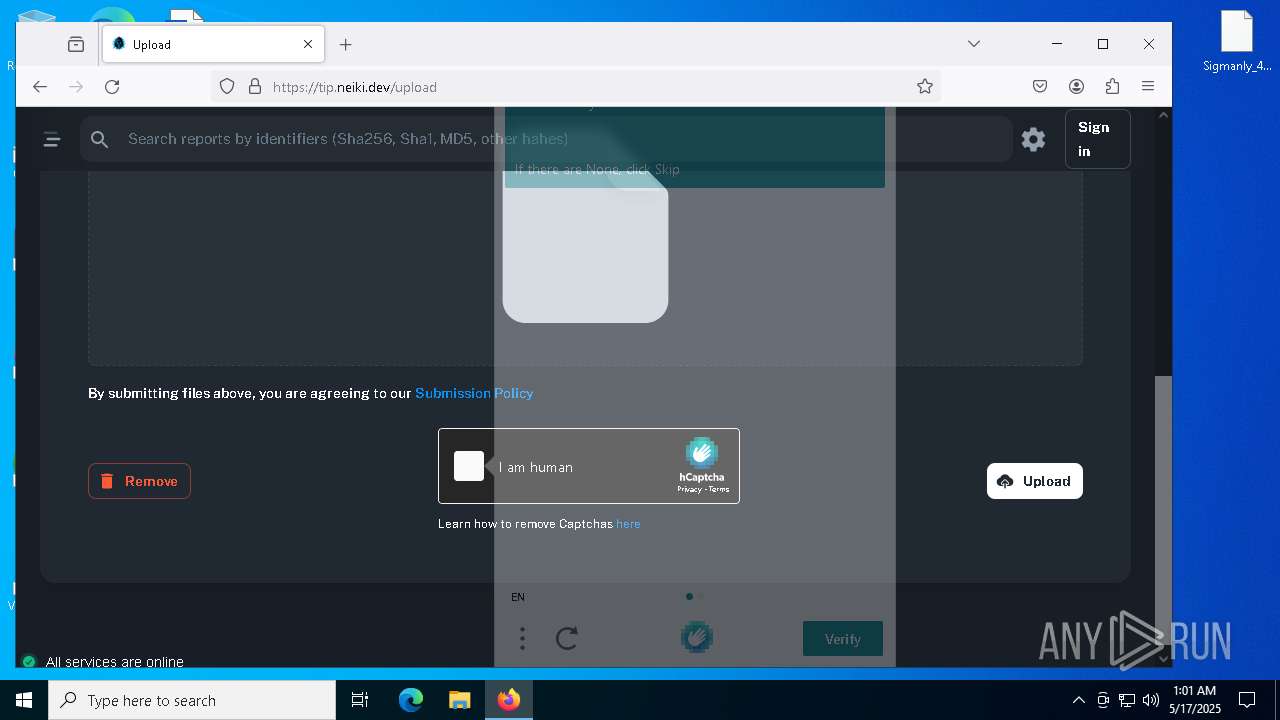
Task: Click the search magnifier icon
Action: [x=100, y=140]
